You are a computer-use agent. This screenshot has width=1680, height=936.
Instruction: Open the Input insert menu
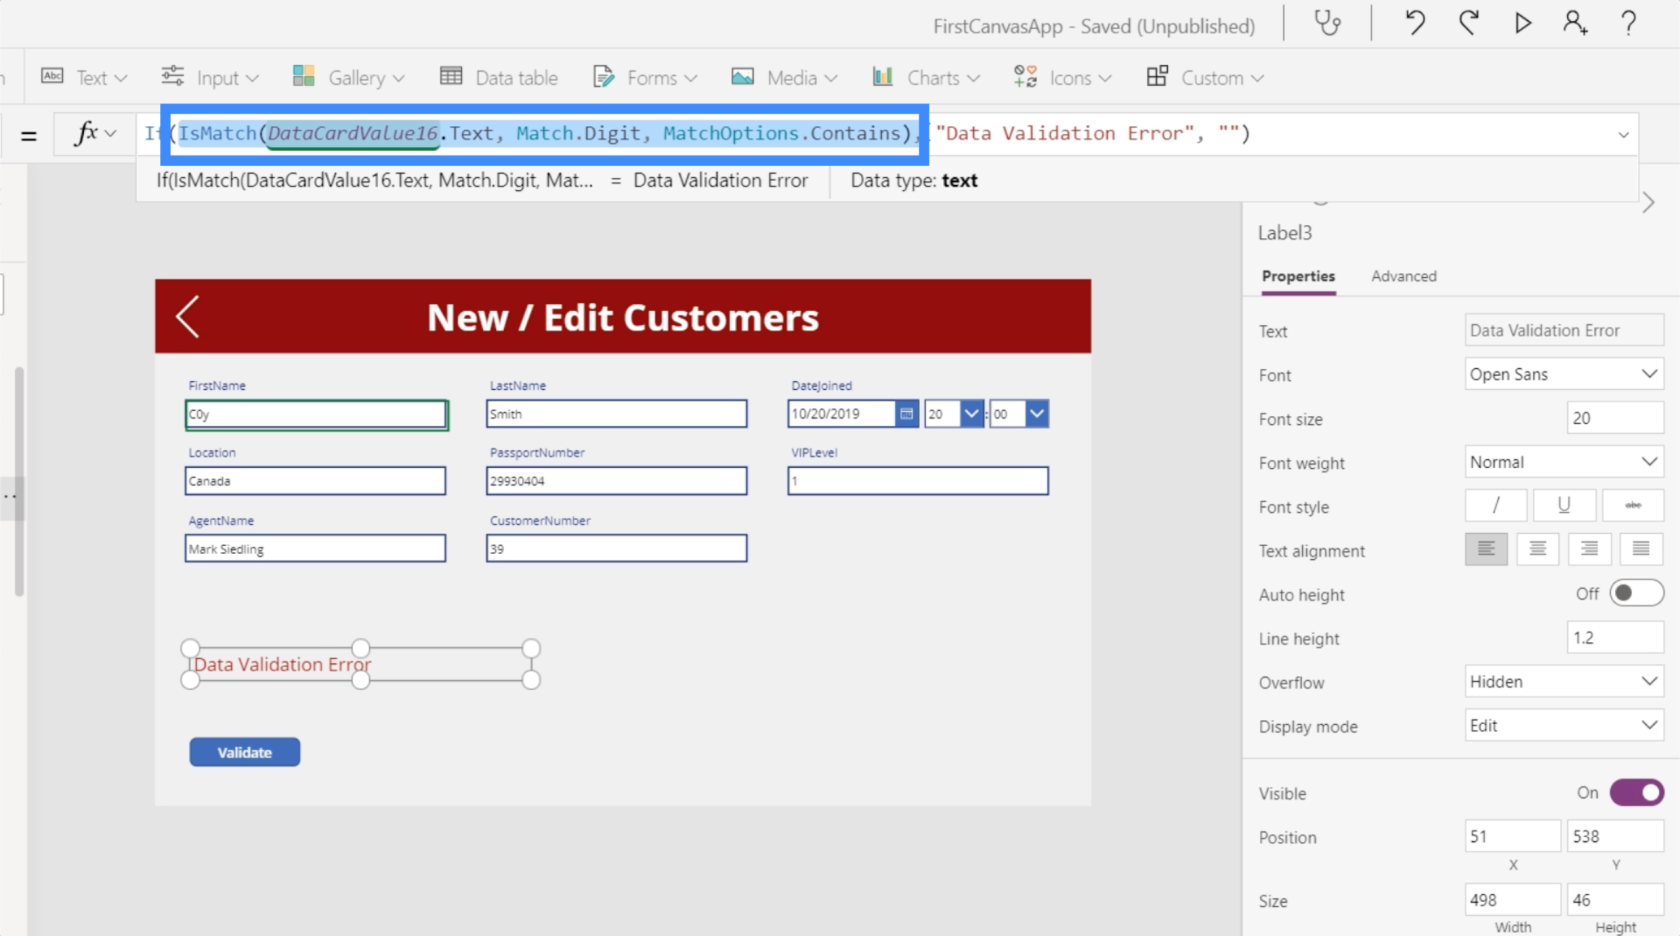(x=210, y=77)
